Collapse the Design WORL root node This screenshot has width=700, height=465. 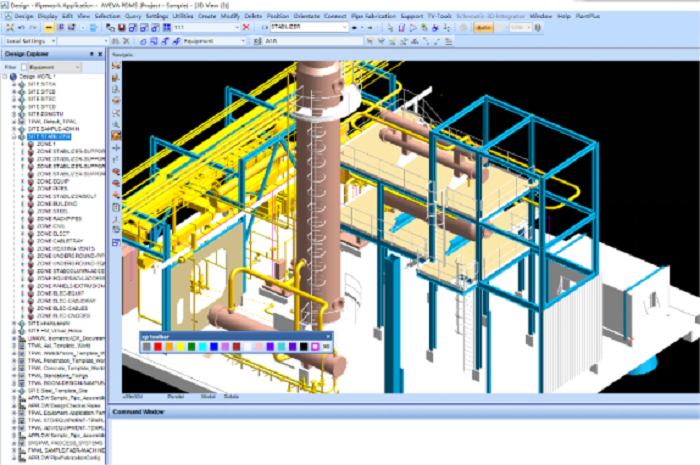(x=6, y=77)
